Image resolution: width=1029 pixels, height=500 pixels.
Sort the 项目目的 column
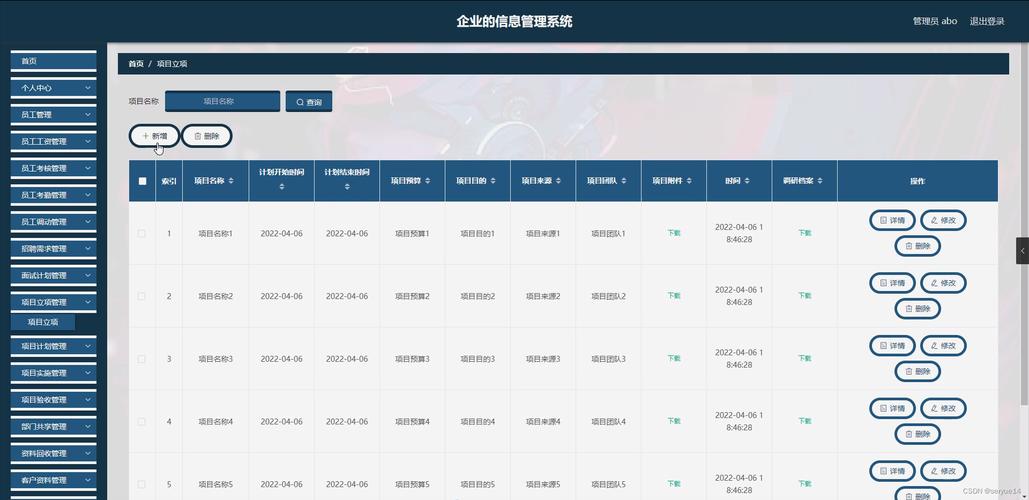tap(493, 180)
